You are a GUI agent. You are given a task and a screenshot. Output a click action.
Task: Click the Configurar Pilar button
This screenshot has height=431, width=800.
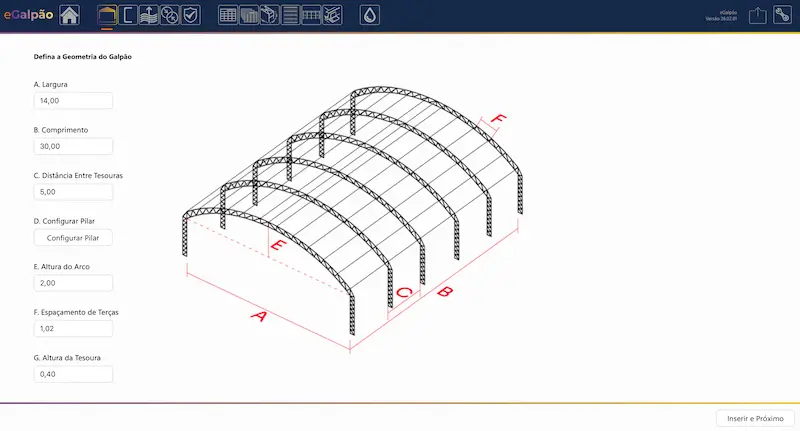73,238
